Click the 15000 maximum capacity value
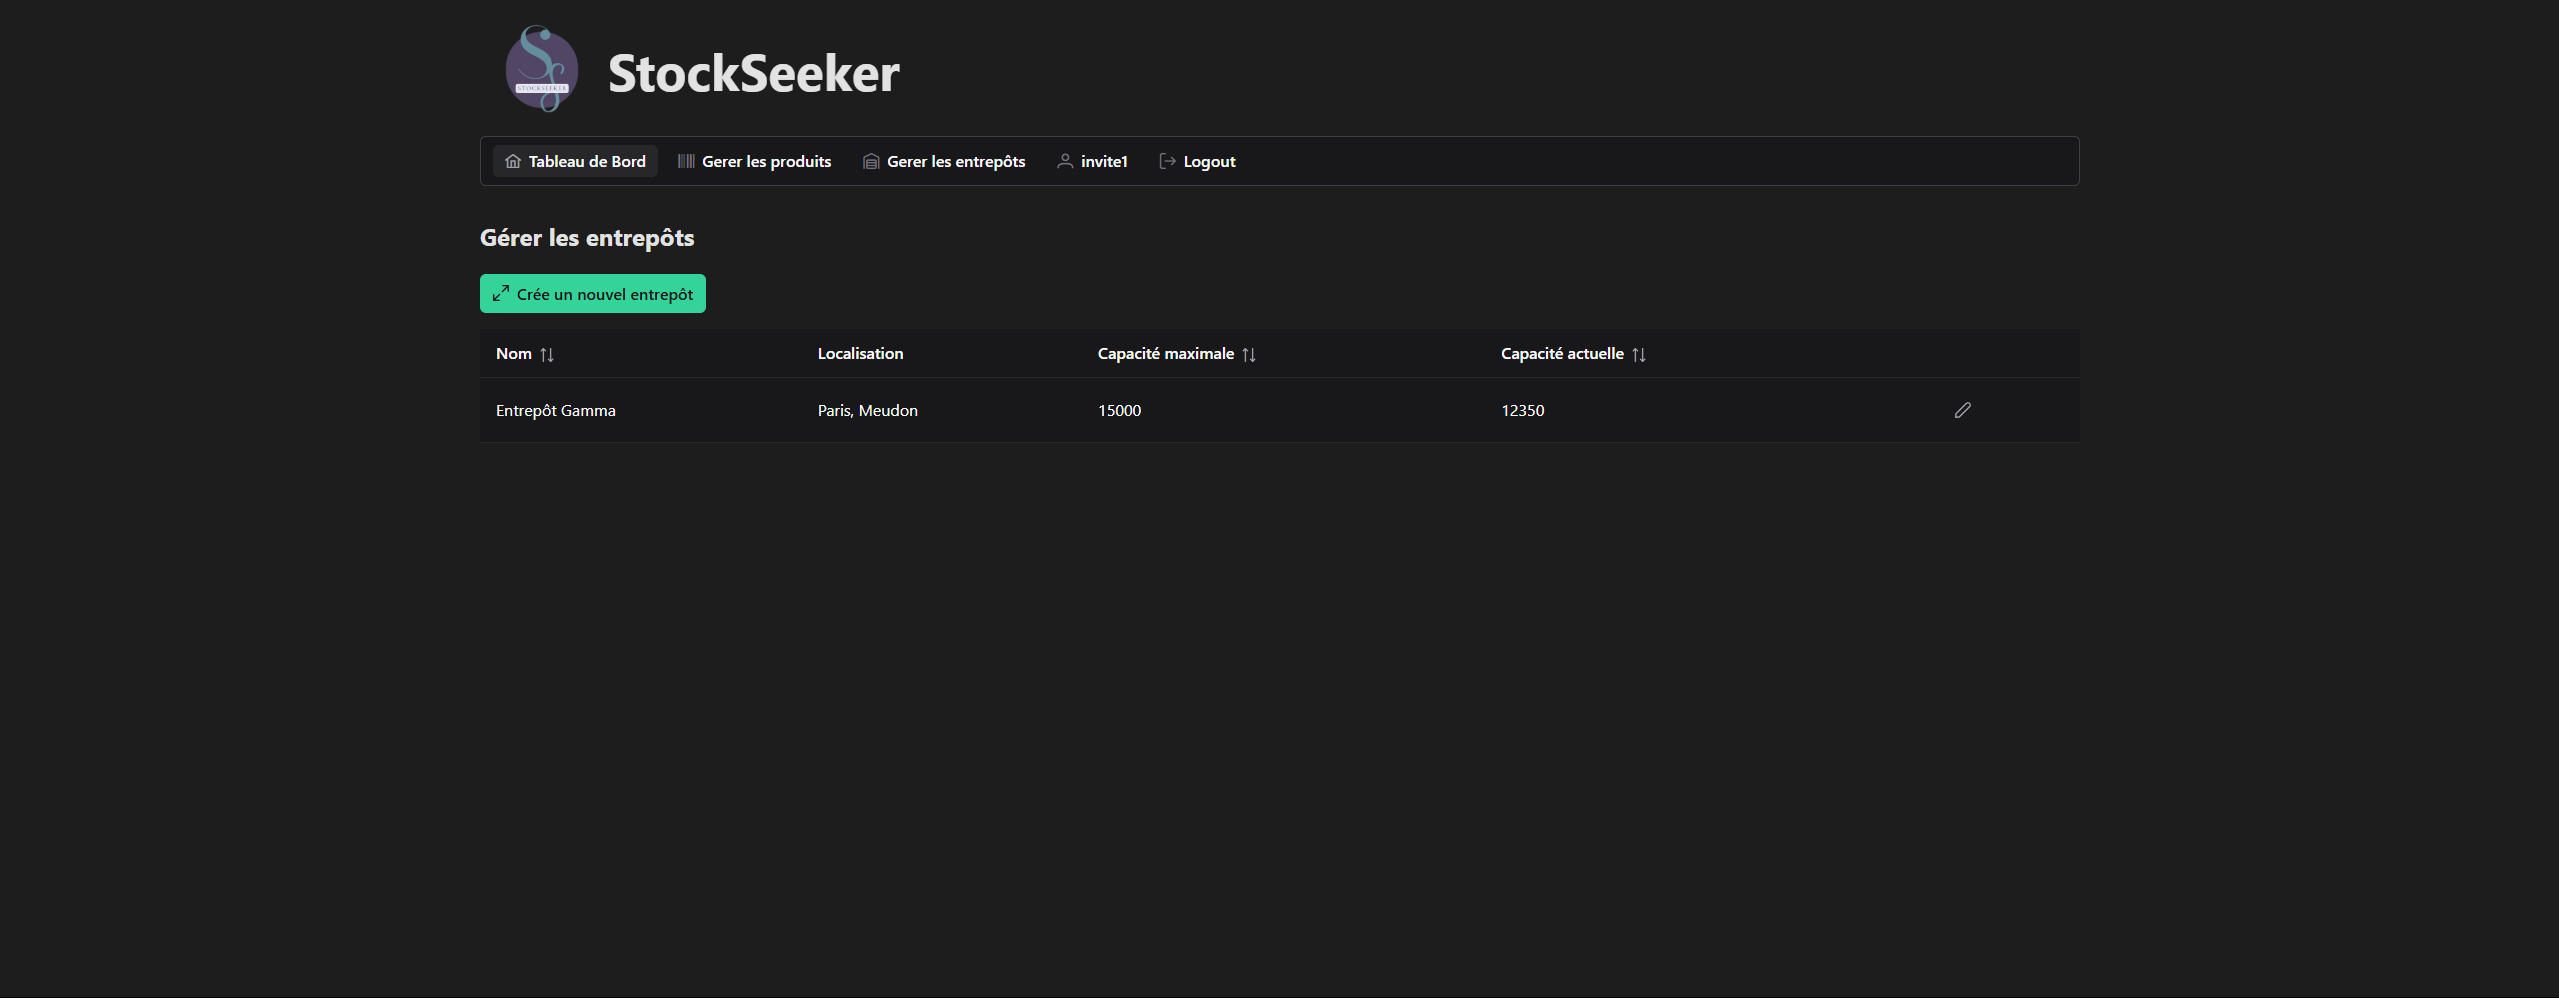This screenshot has height=998, width=2559. click(x=1119, y=411)
